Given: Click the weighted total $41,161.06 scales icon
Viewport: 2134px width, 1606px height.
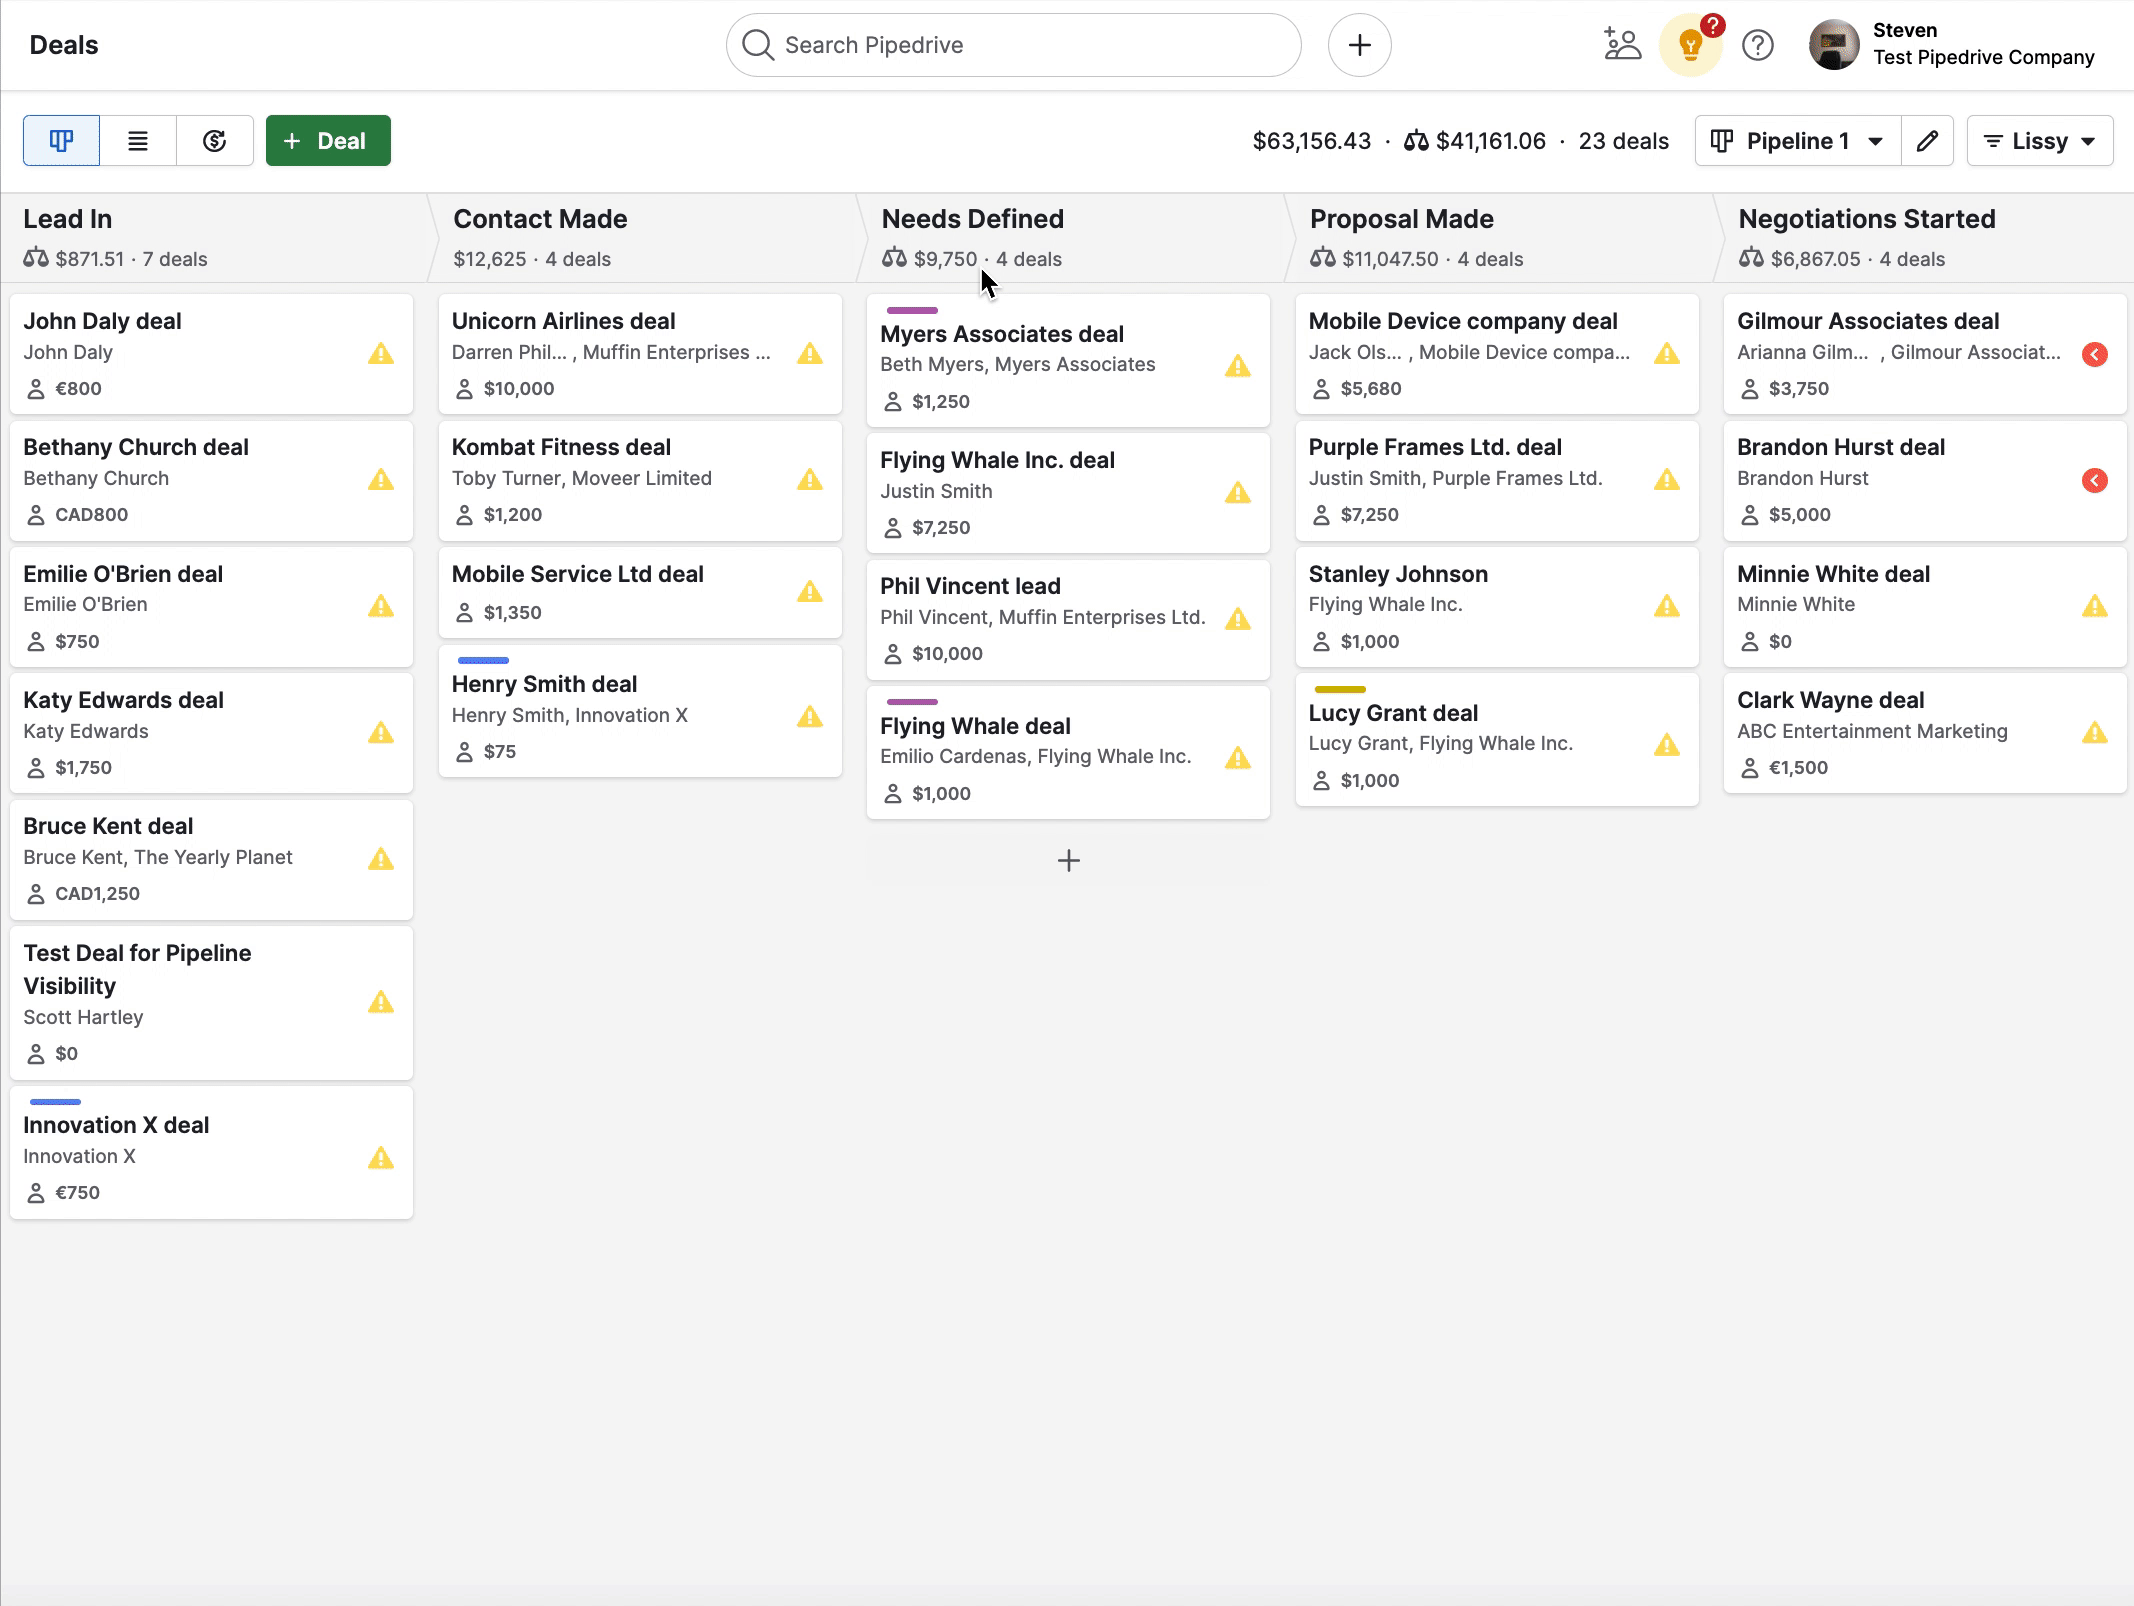Looking at the screenshot, I should (1415, 141).
